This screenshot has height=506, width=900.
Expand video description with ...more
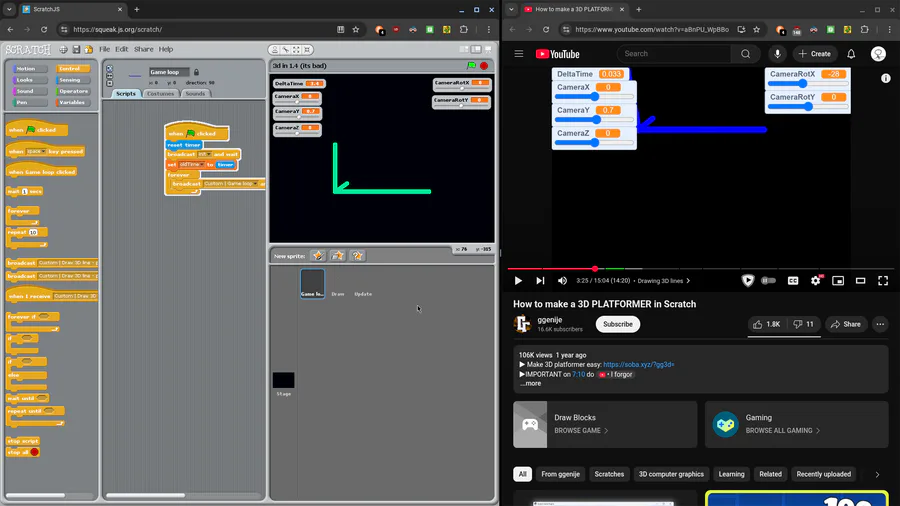coord(530,383)
